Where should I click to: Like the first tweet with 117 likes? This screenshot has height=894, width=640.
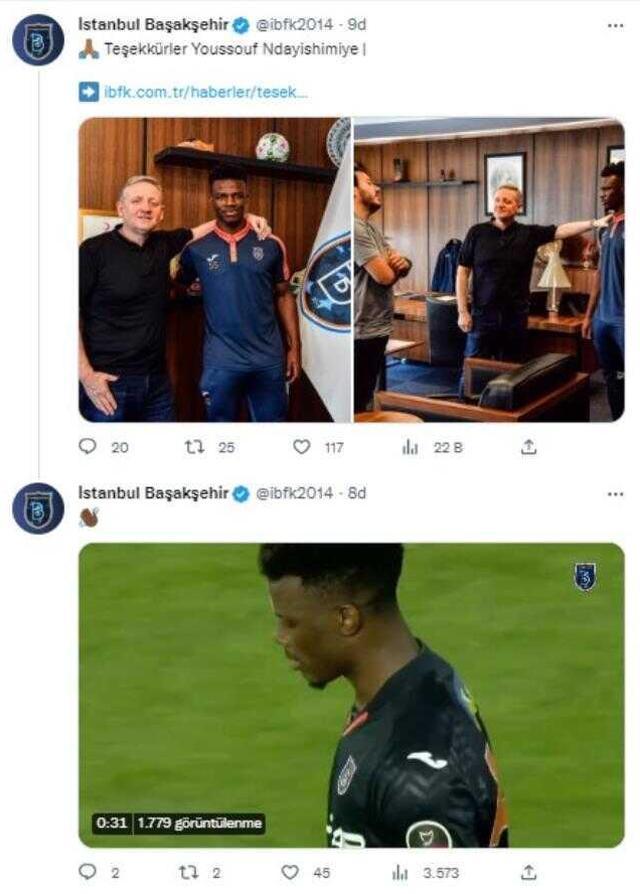pyautogui.click(x=301, y=447)
